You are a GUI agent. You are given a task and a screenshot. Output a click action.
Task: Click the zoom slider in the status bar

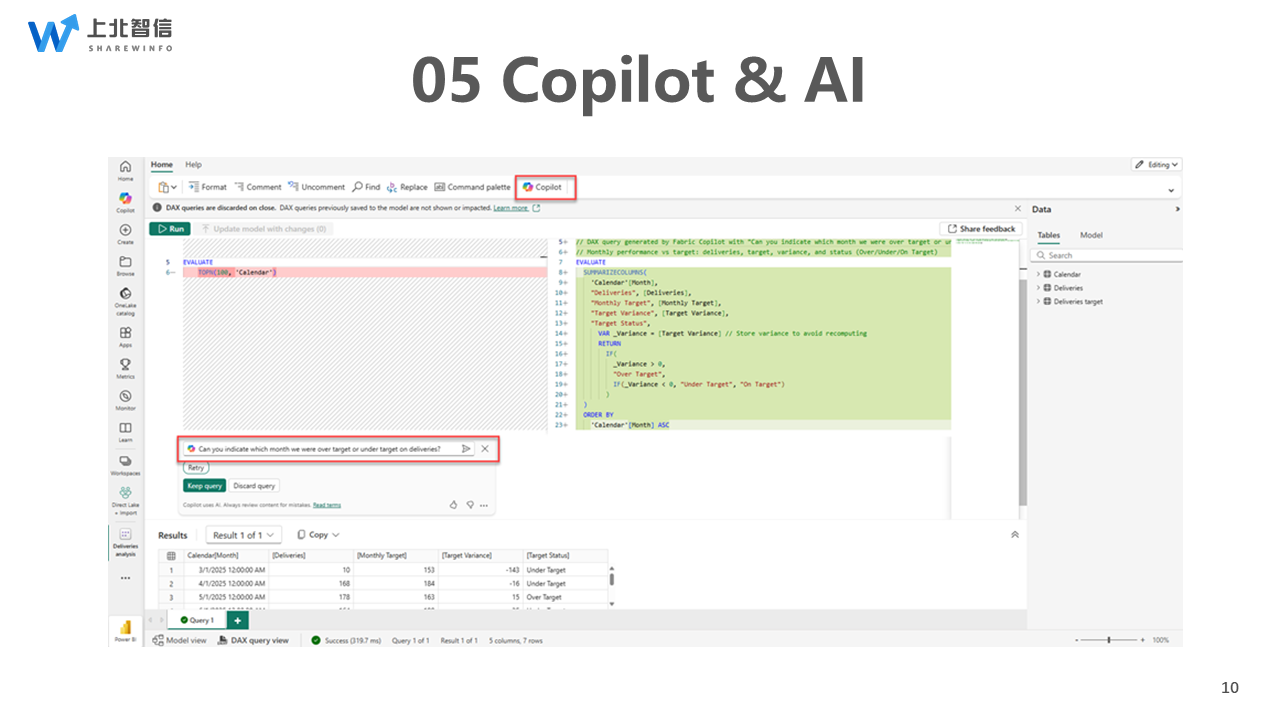1108,640
